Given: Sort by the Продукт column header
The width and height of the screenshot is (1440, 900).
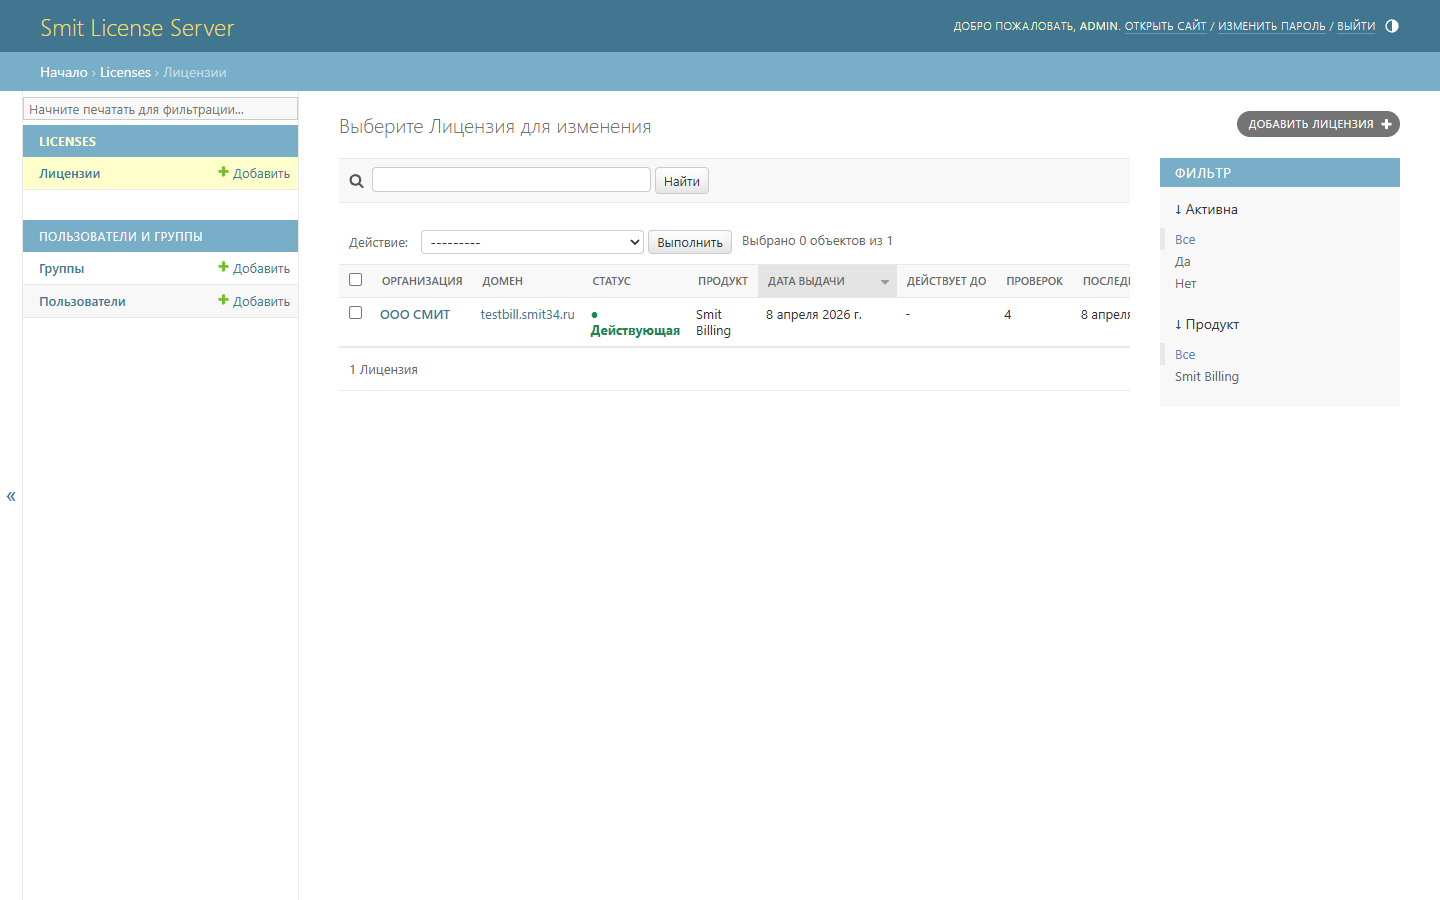Looking at the screenshot, I should (x=723, y=281).
